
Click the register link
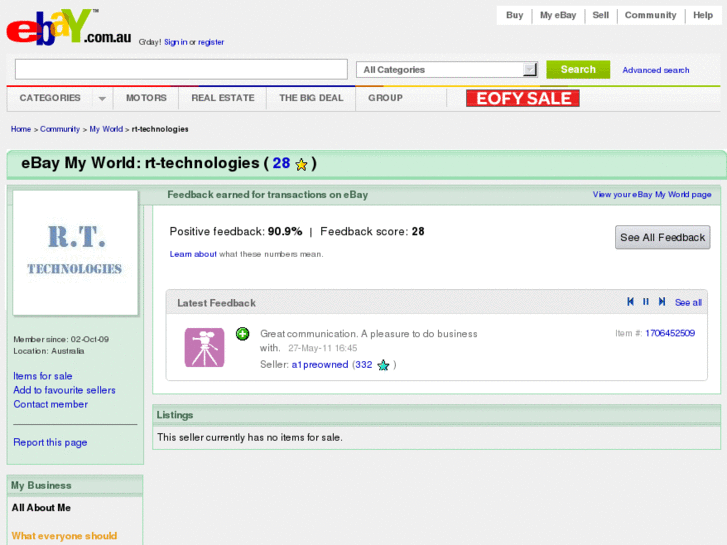(211, 42)
